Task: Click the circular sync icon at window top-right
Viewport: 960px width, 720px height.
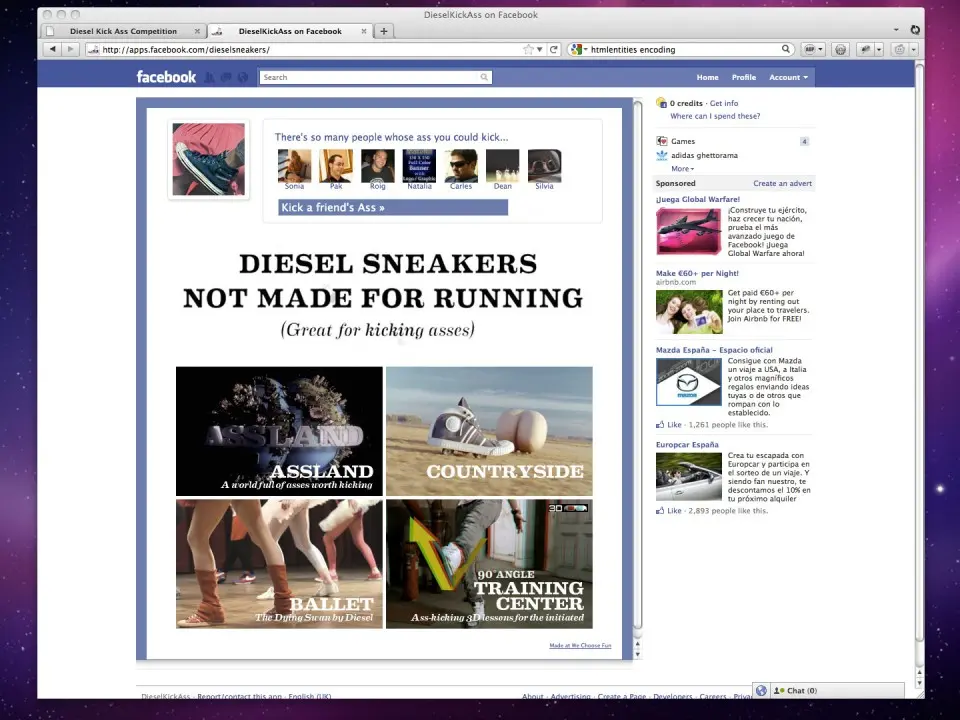Action: 915,29
